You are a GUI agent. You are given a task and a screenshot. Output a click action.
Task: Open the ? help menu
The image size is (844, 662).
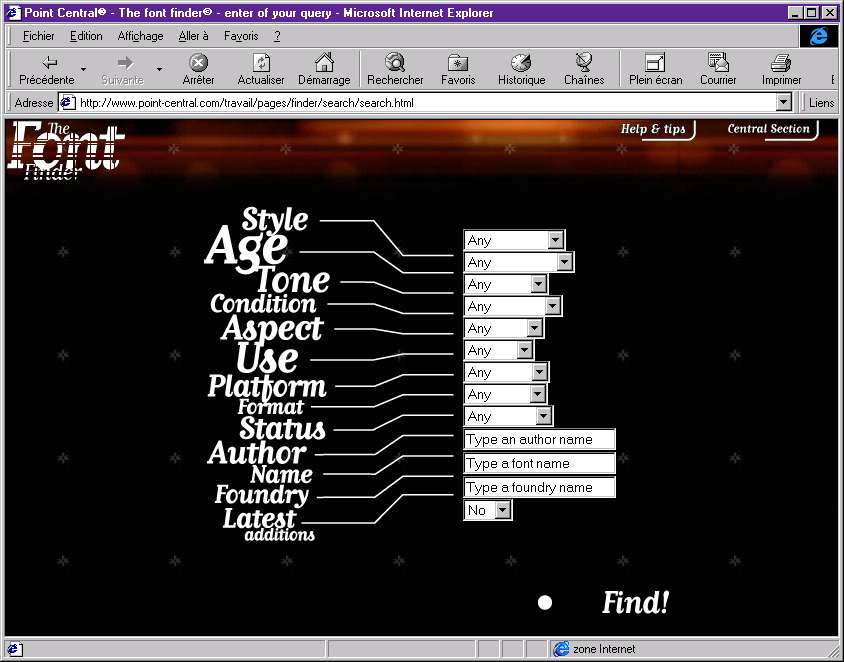[x=277, y=36]
